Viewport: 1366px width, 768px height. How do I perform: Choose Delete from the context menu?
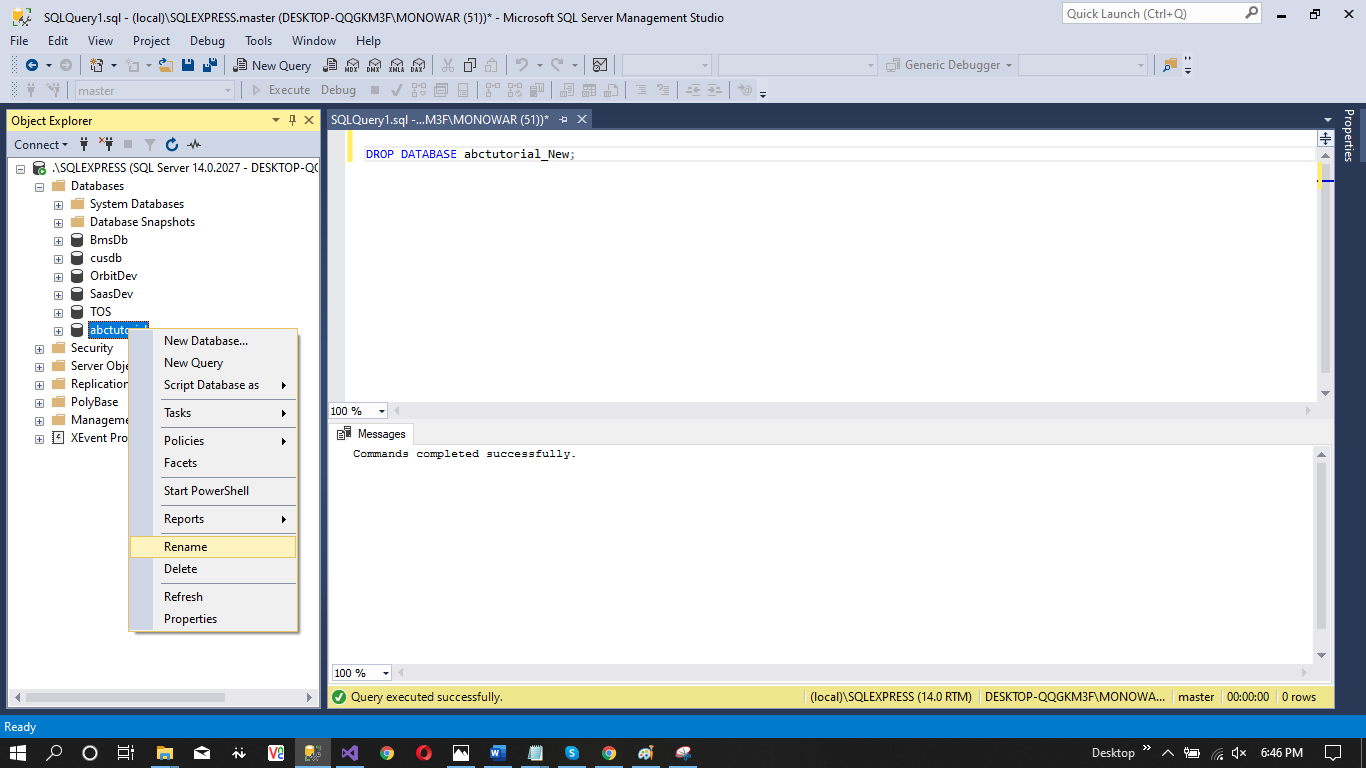coord(213,569)
